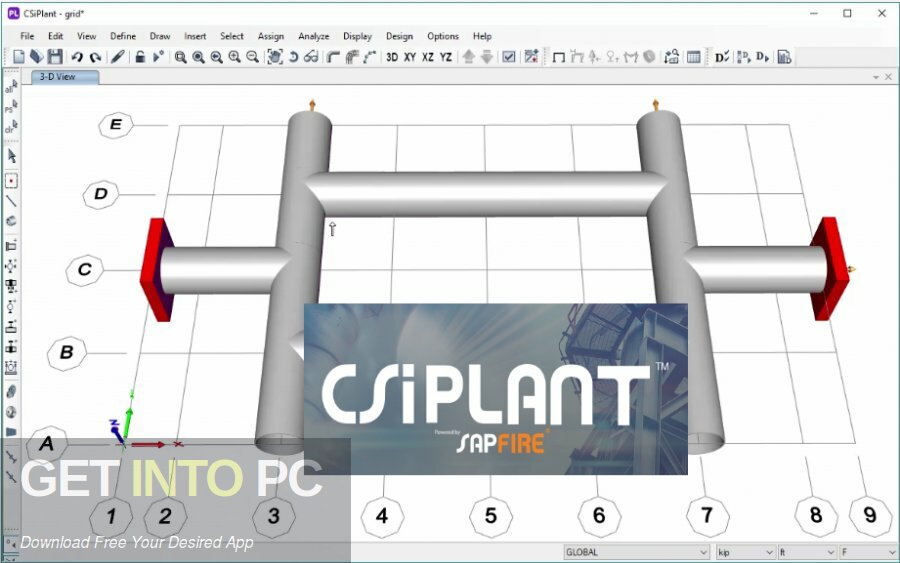Click the Clear Selection 'clr' sidebar icon

coord(11,127)
